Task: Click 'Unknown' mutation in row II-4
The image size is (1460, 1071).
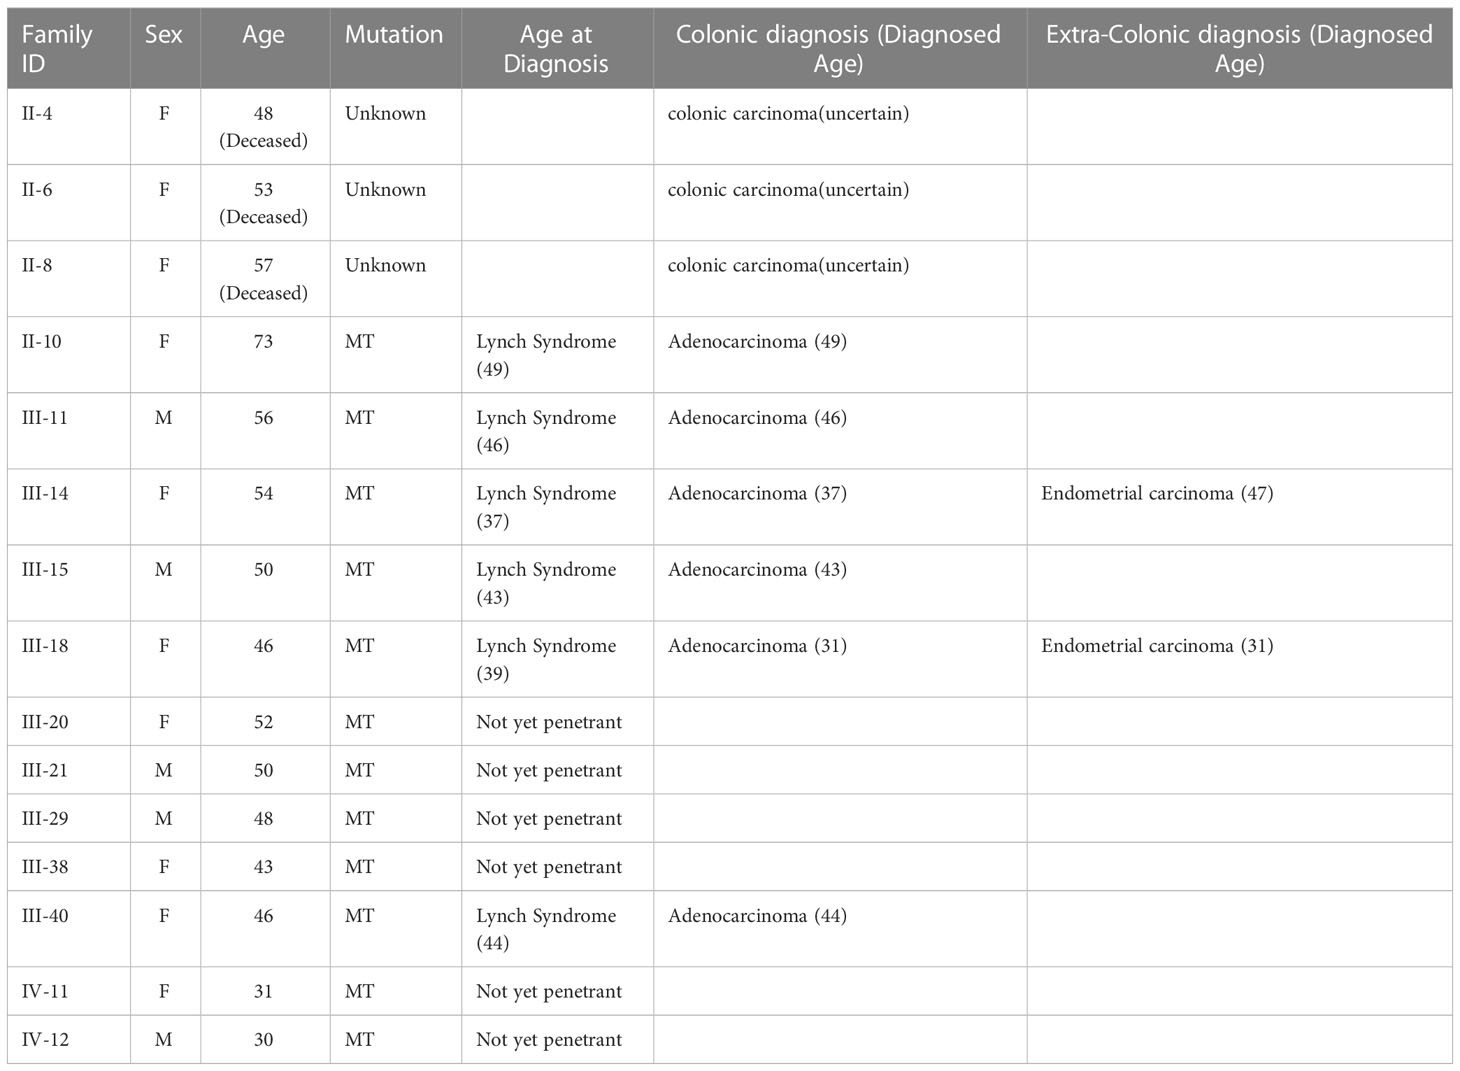Action: [x=385, y=114]
